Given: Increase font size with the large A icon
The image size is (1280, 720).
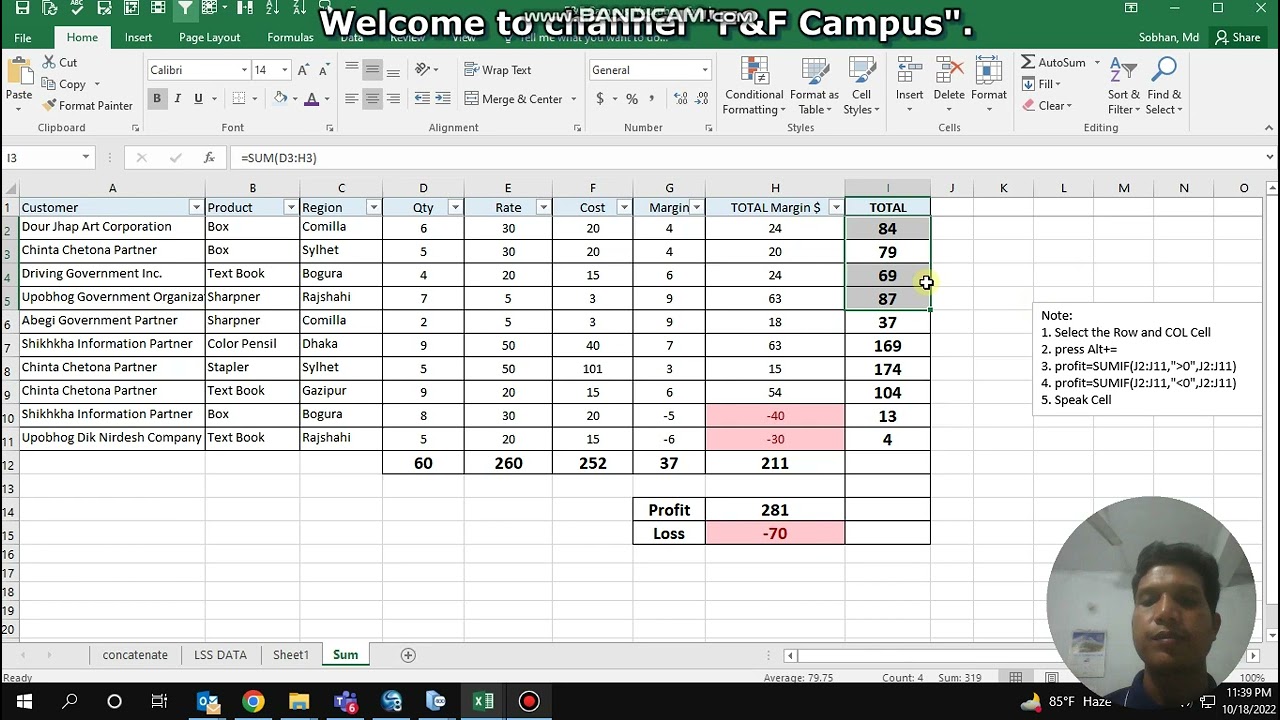Looking at the screenshot, I should point(303,70).
